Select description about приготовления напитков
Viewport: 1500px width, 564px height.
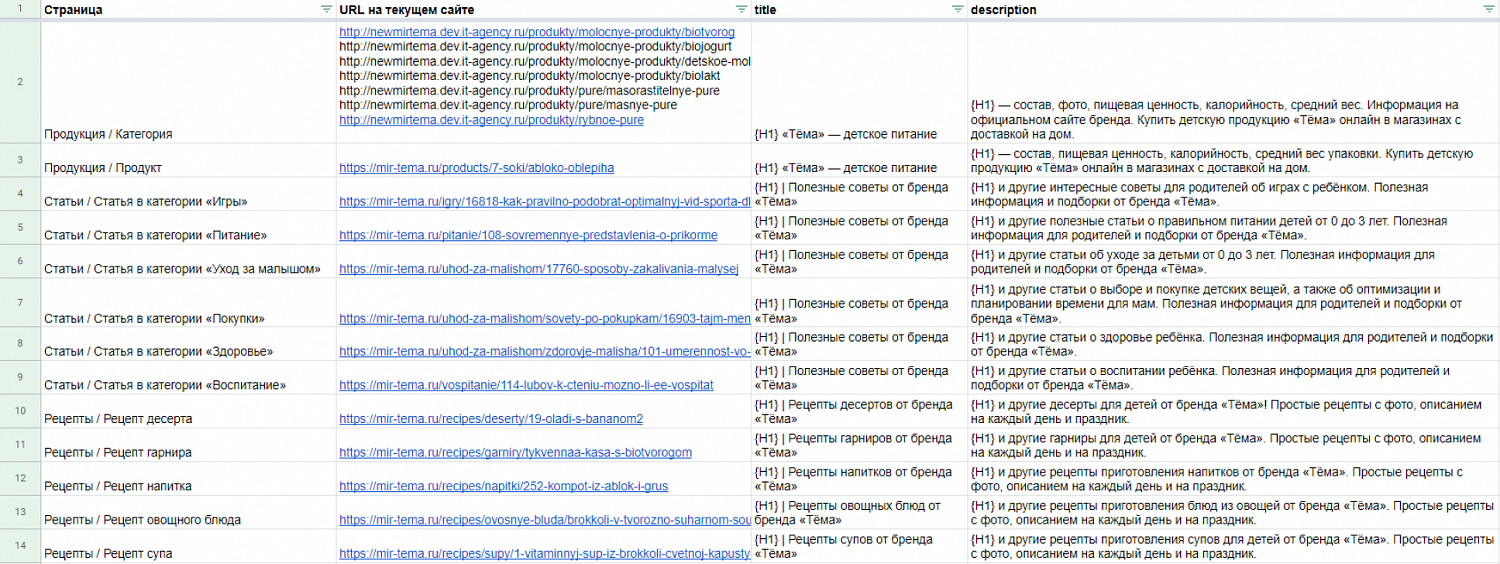1234,479
